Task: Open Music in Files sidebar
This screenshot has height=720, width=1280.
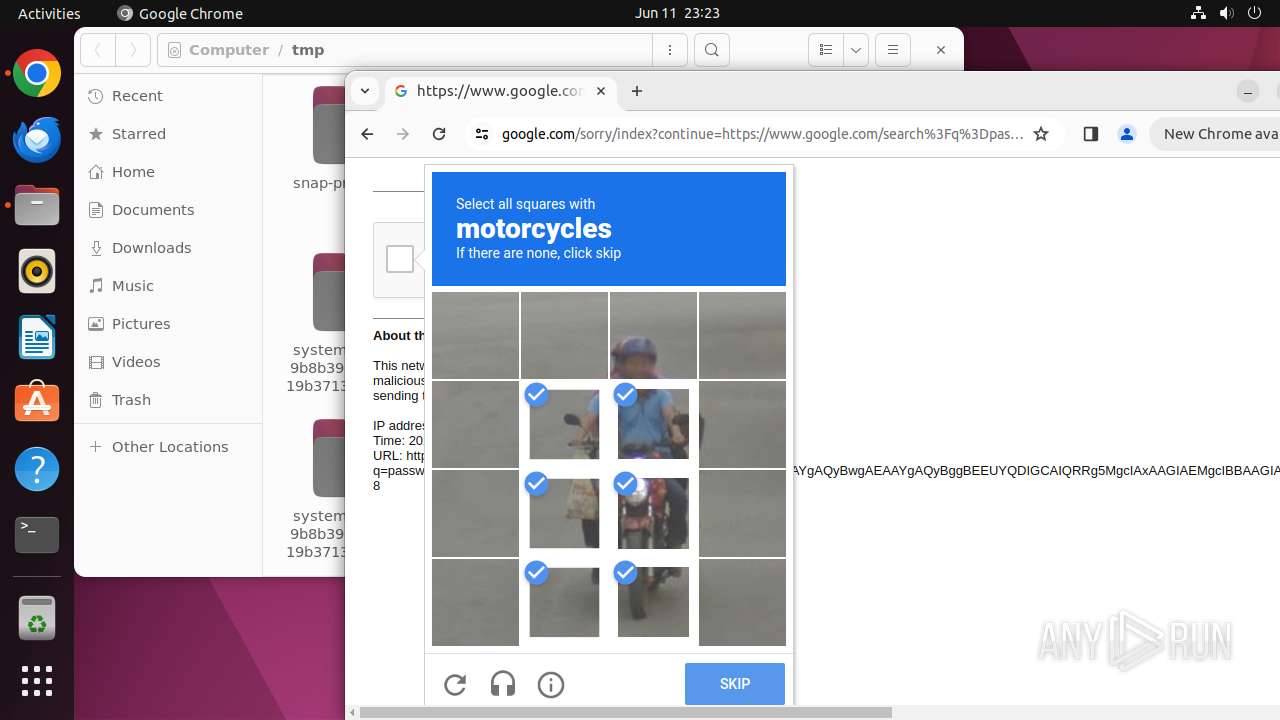Action: (x=168, y=286)
